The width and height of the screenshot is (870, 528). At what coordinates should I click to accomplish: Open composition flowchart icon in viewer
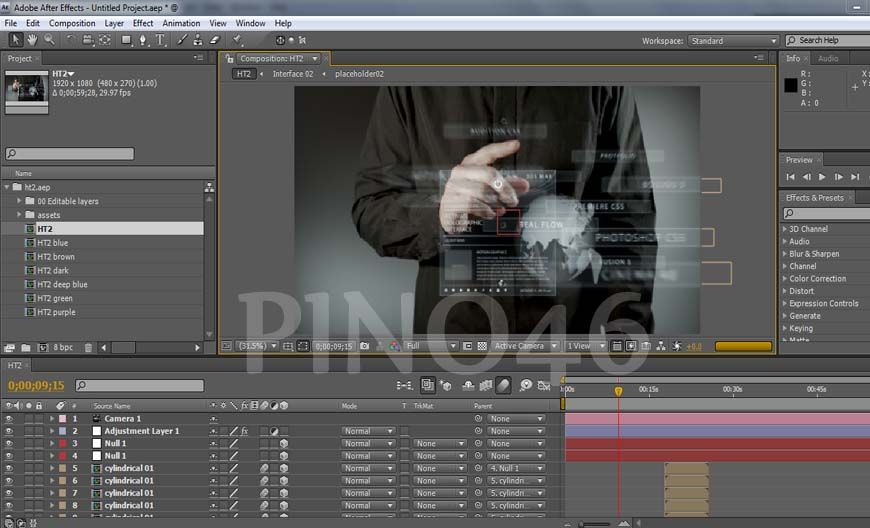(661, 346)
